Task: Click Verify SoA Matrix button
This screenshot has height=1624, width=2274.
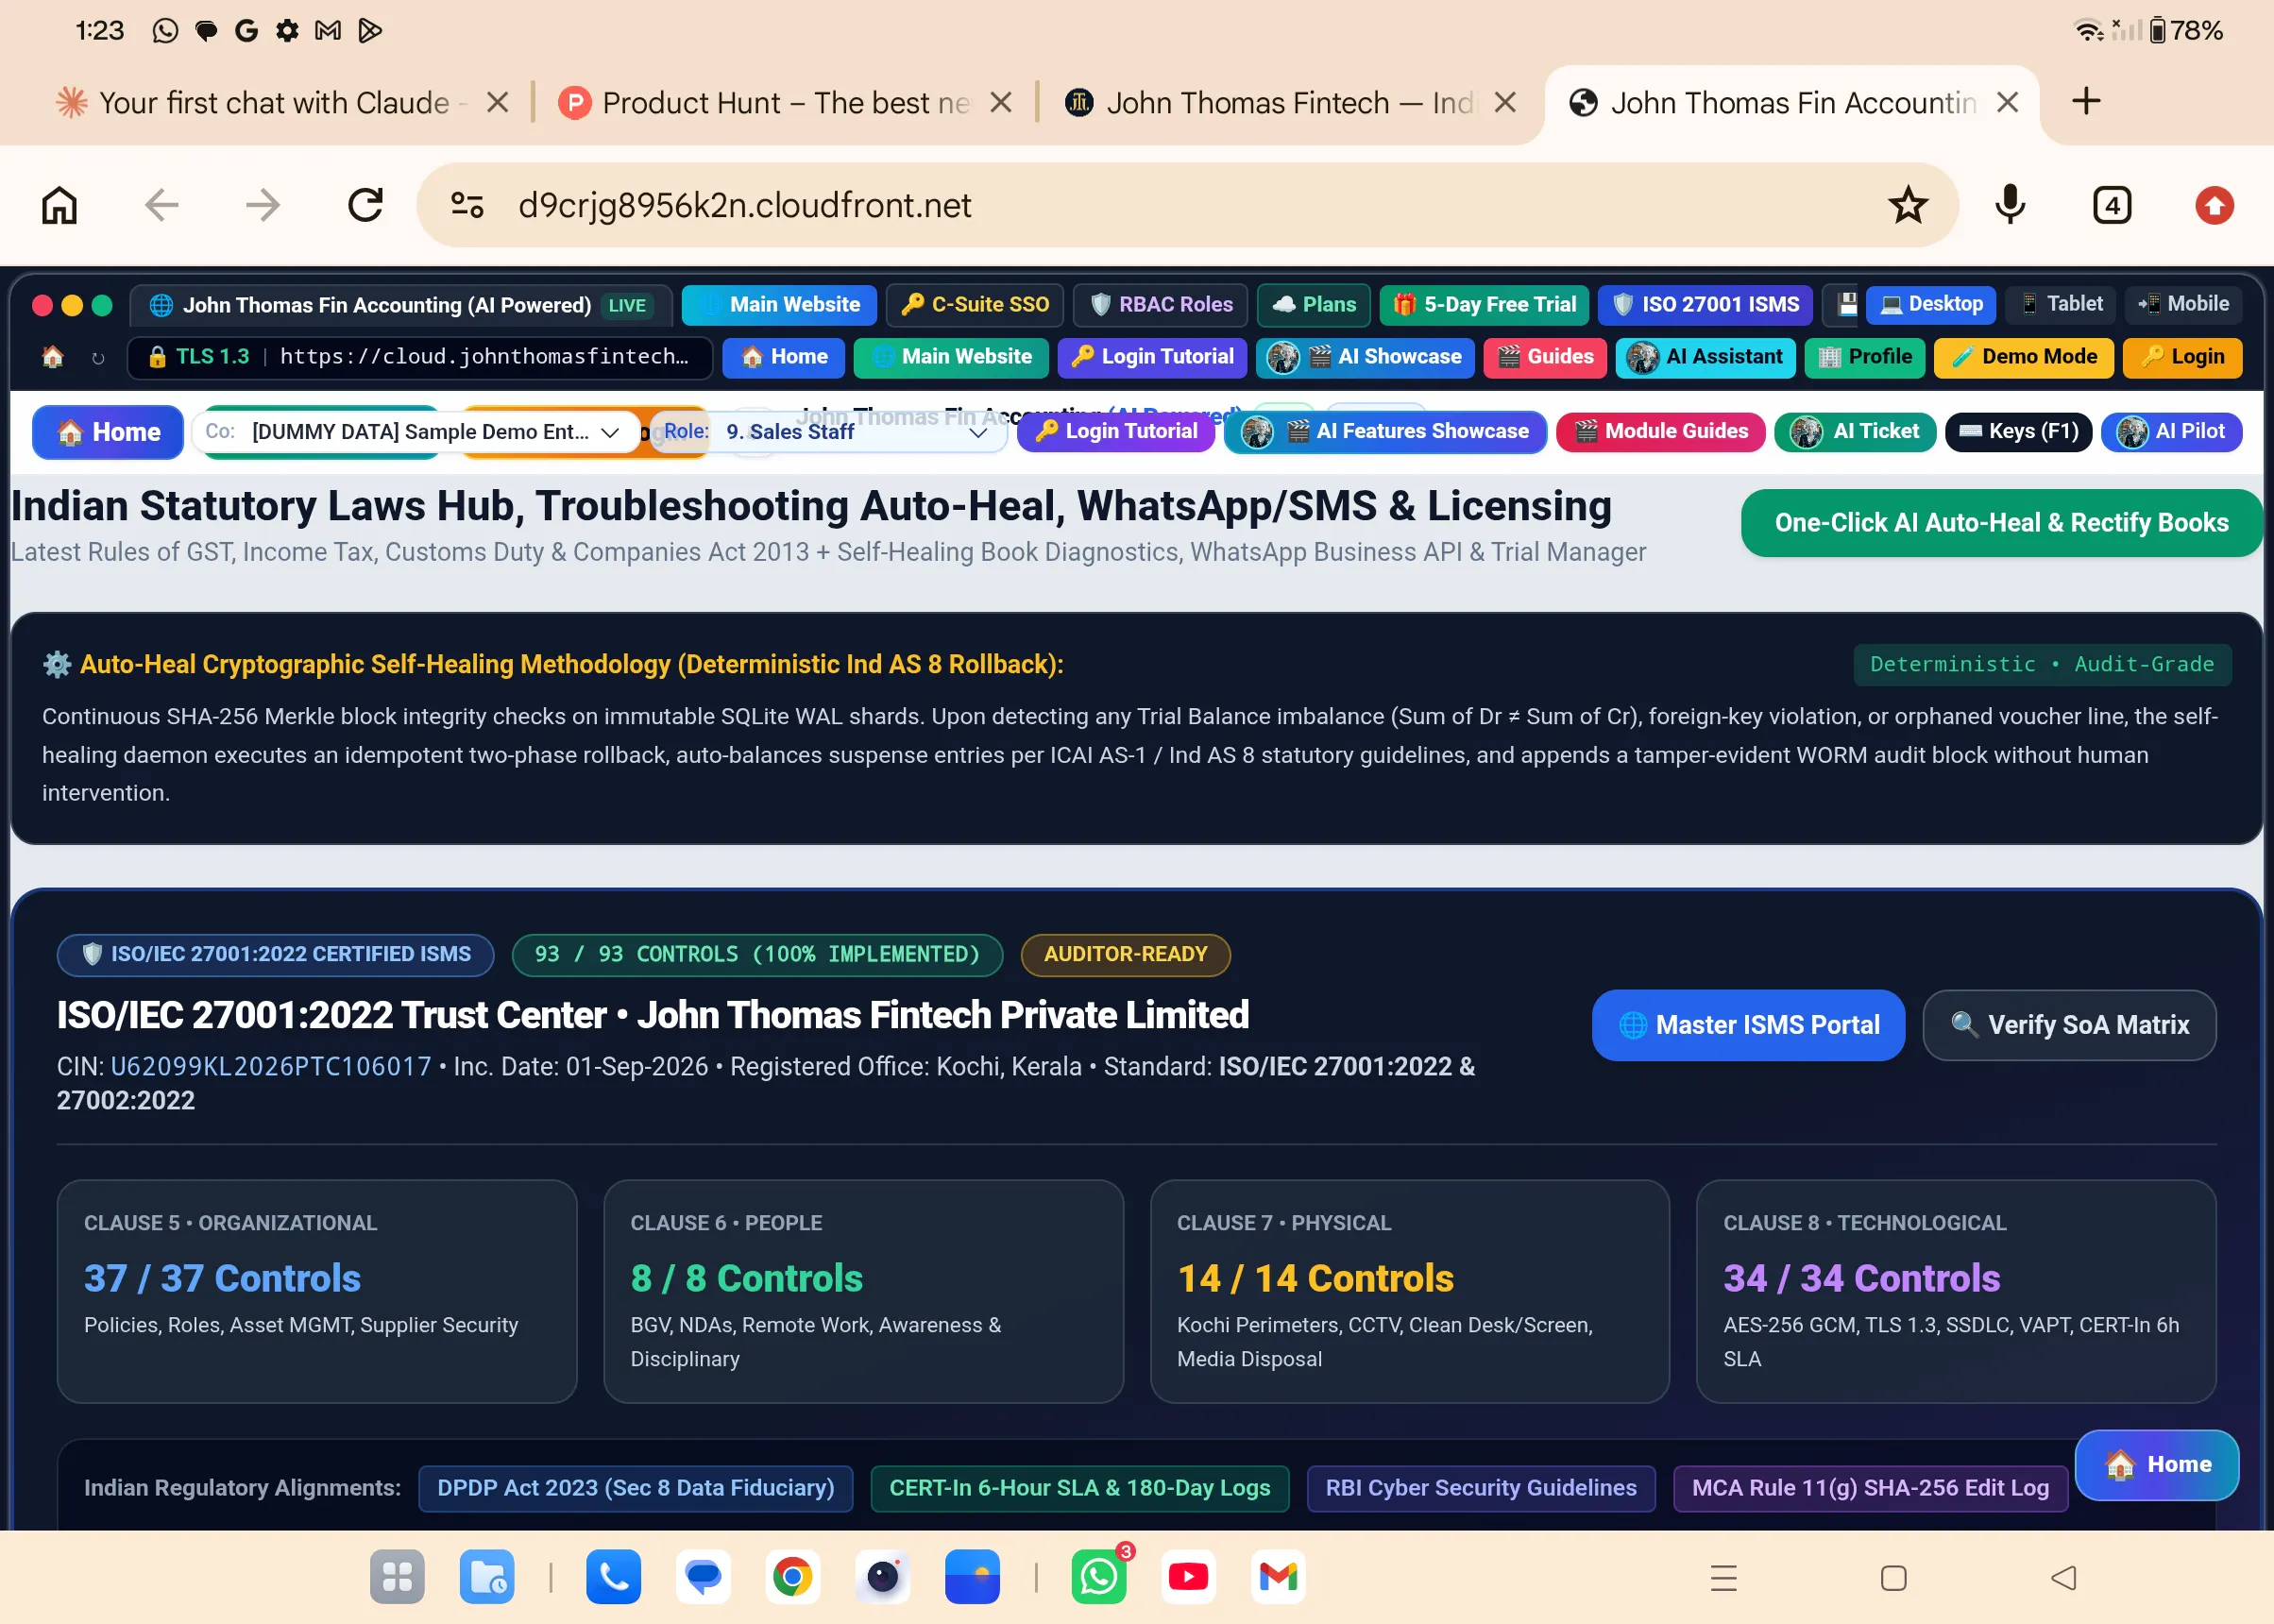Action: (2069, 1025)
